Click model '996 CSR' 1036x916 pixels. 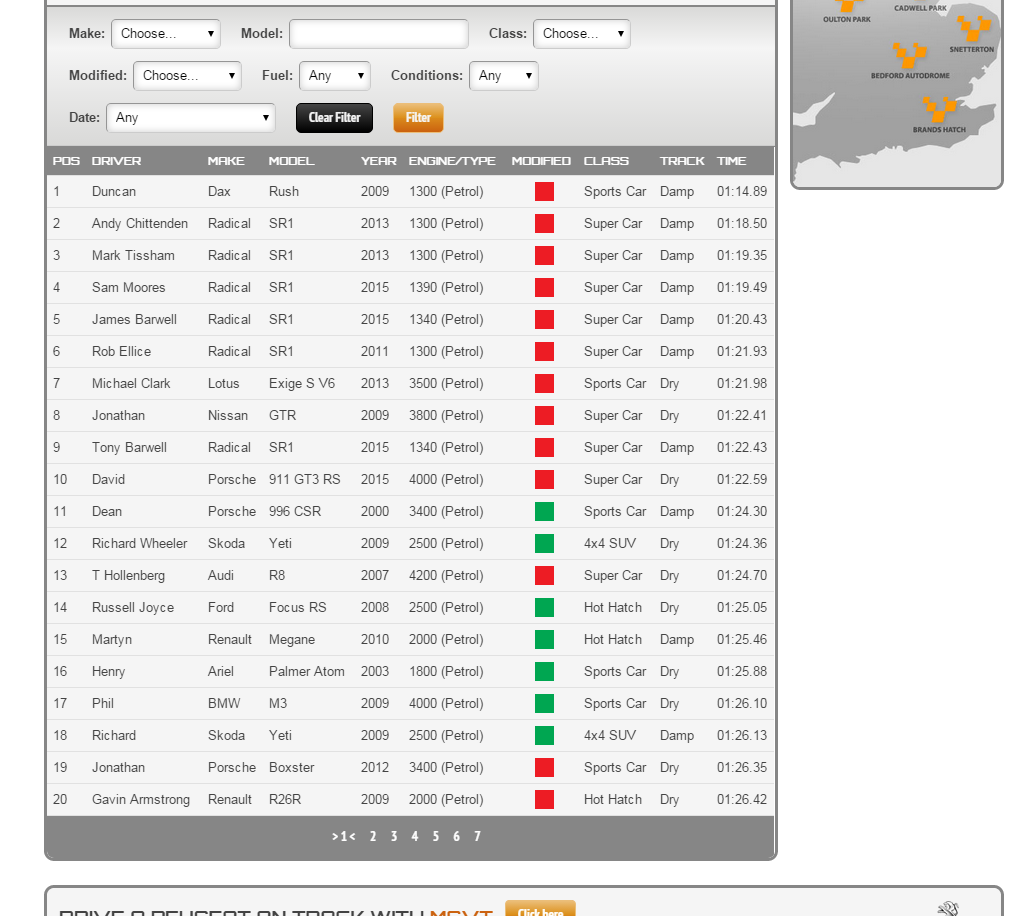click(295, 512)
